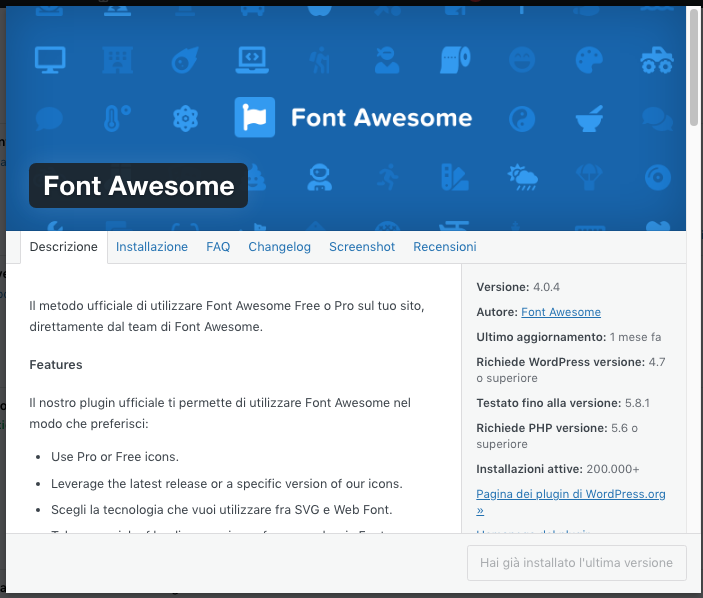The height and width of the screenshot is (598, 703).
Task: Click the speech bubble icon in banner
Action: (x=49, y=118)
